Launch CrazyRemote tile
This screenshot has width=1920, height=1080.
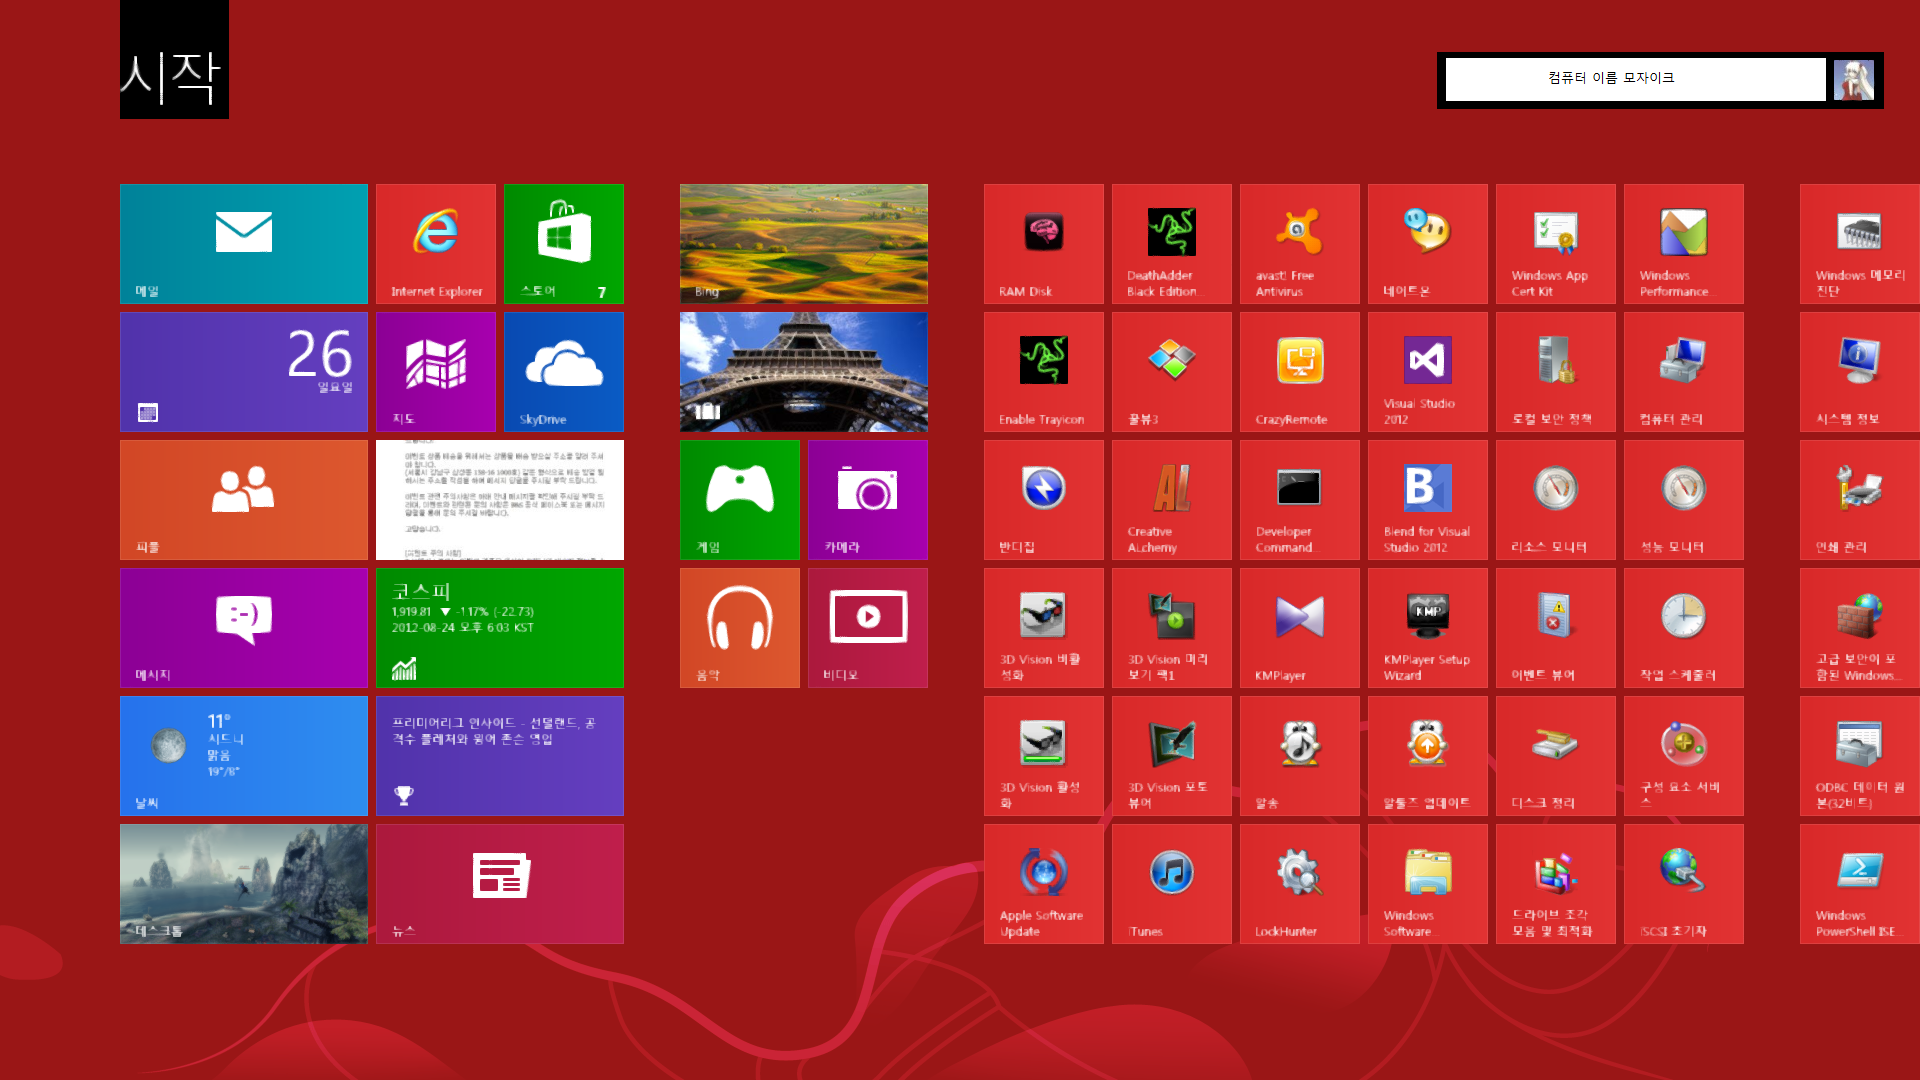click(1300, 372)
